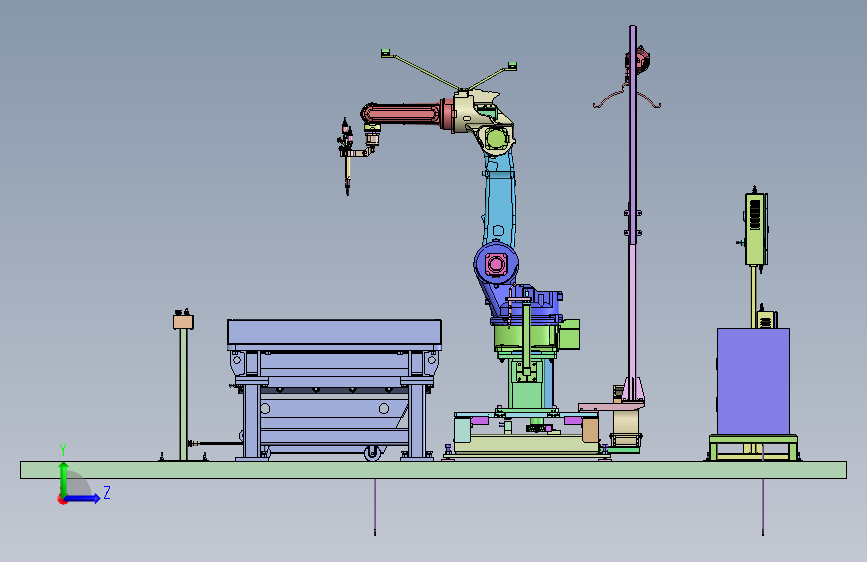Click the Z axis label
Image resolution: width=867 pixels, height=562 pixels.
click(107, 492)
